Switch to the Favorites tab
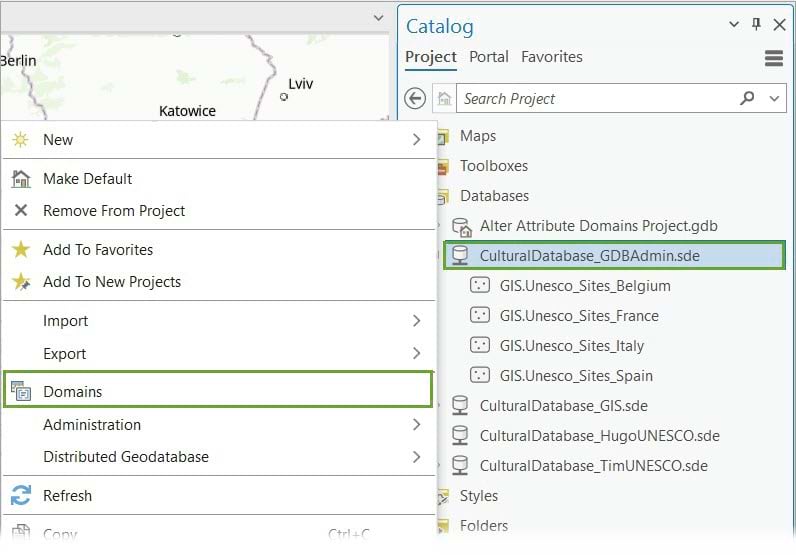796x555 pixels. click(x=552, y=57)
